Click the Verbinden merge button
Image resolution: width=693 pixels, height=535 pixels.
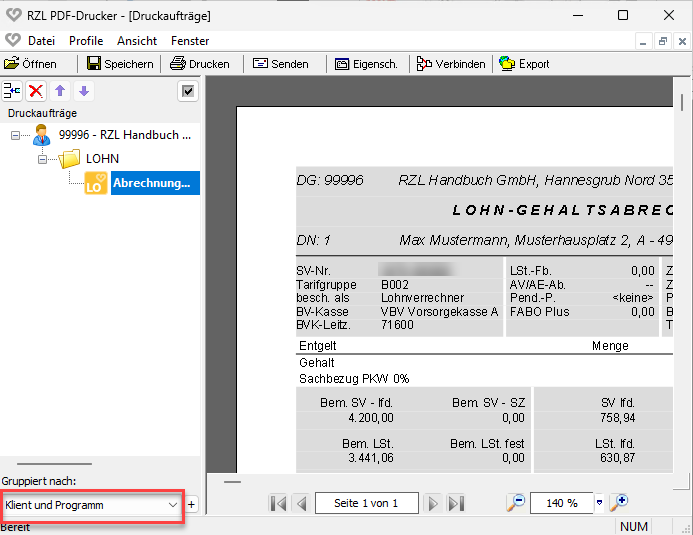[x=451, y=64]
